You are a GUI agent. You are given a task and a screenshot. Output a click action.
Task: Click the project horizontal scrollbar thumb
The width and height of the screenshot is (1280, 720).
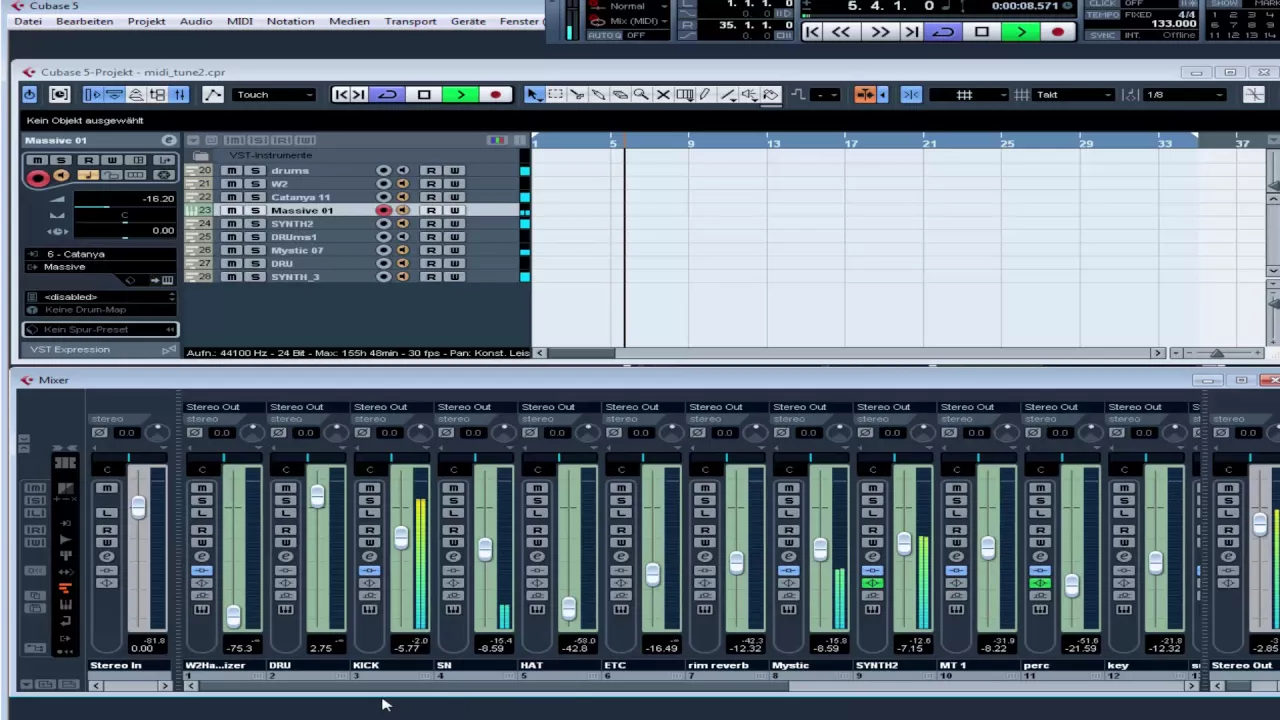pos(580,353)
